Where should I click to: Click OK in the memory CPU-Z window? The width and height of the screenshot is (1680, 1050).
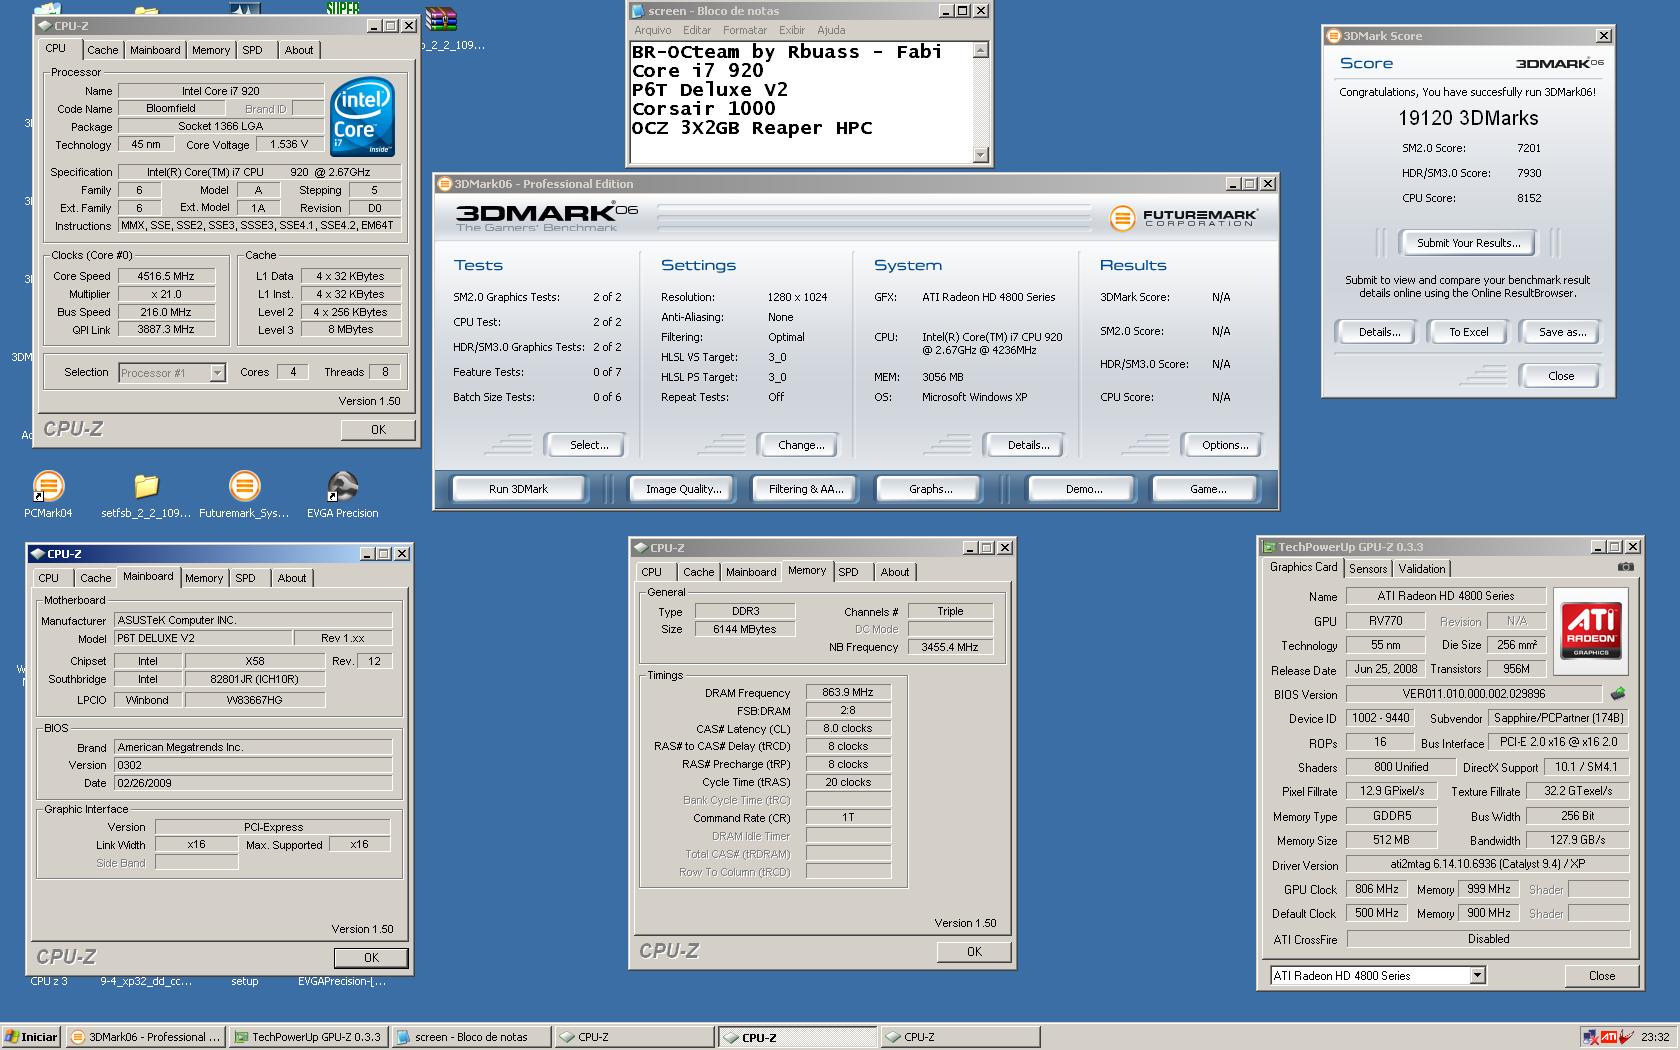973,952
